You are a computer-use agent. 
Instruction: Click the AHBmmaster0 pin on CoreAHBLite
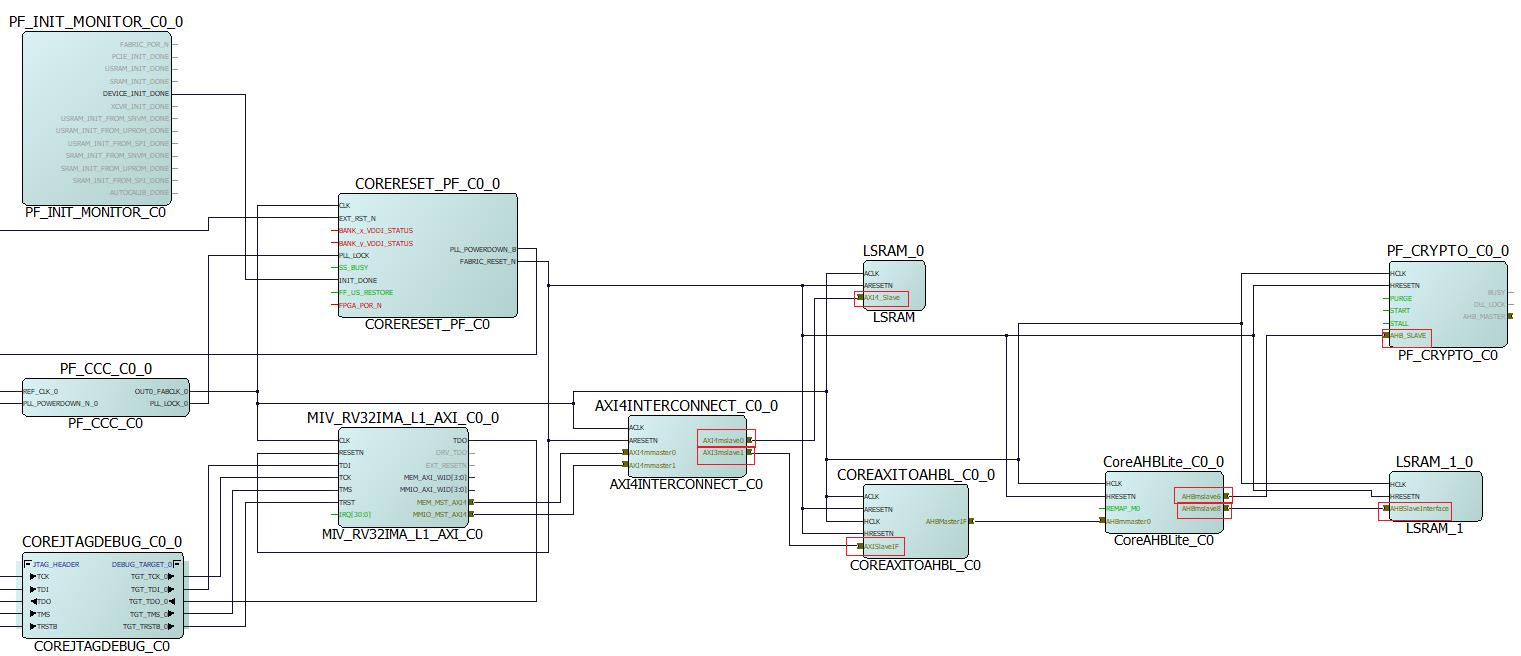pos(1127,521)
